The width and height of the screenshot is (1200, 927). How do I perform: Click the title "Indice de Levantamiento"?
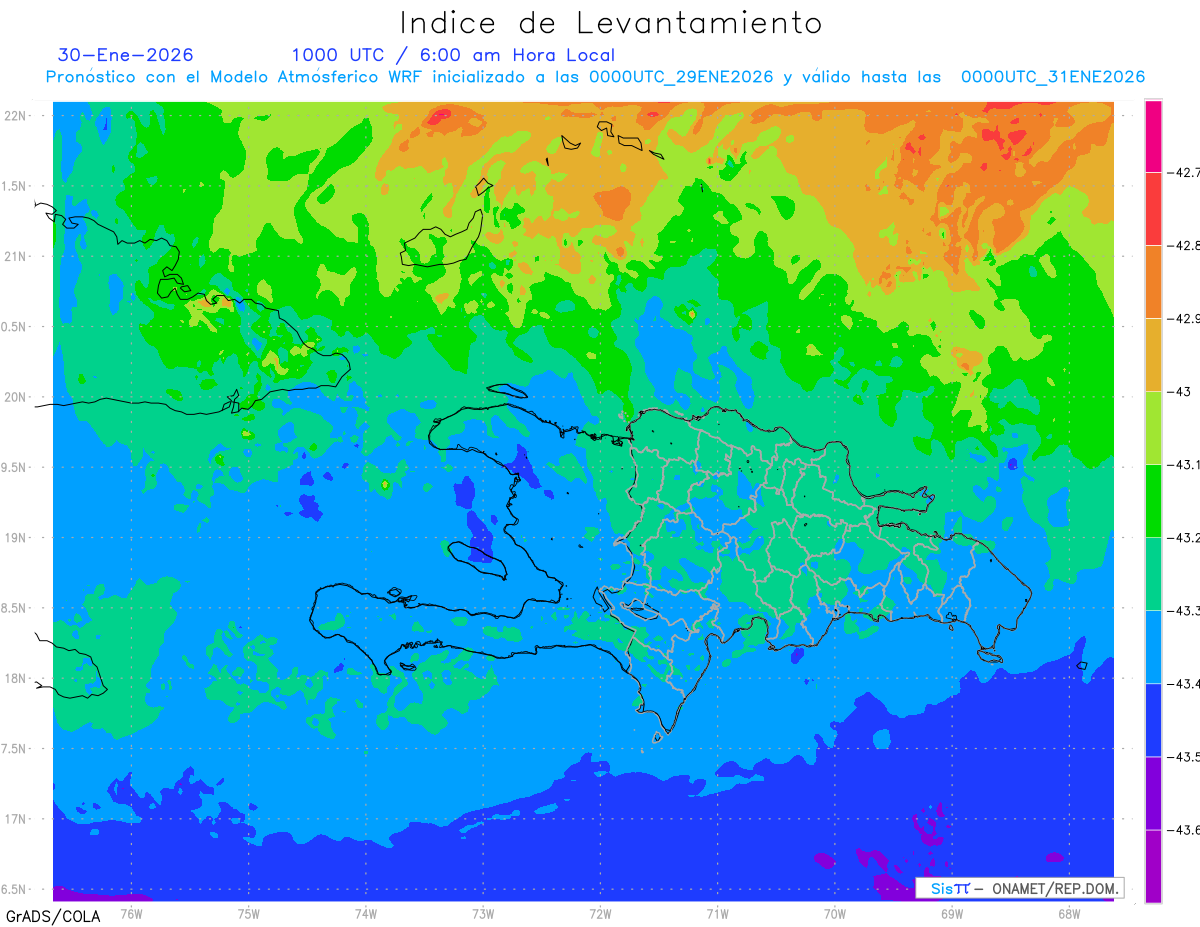tap(611, 23)
